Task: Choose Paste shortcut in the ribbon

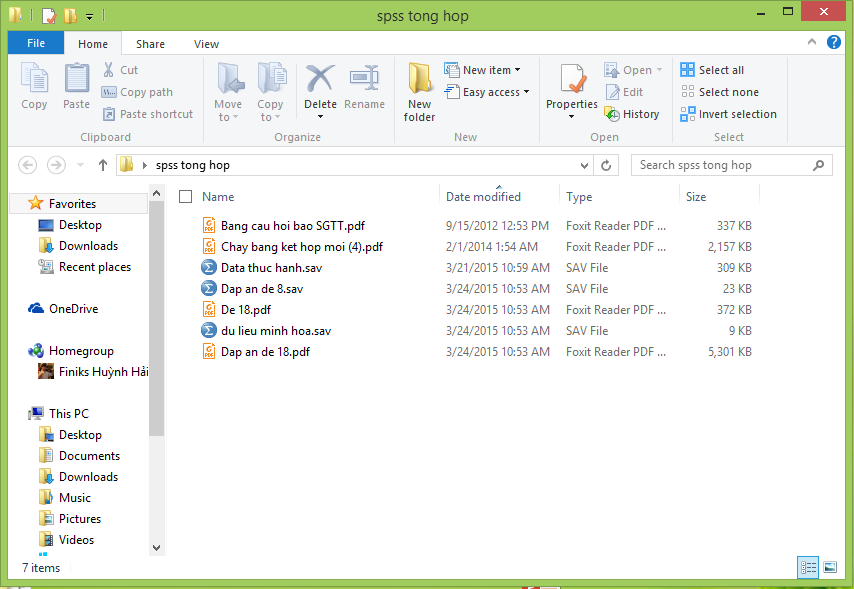Action: tap(148, 114)
